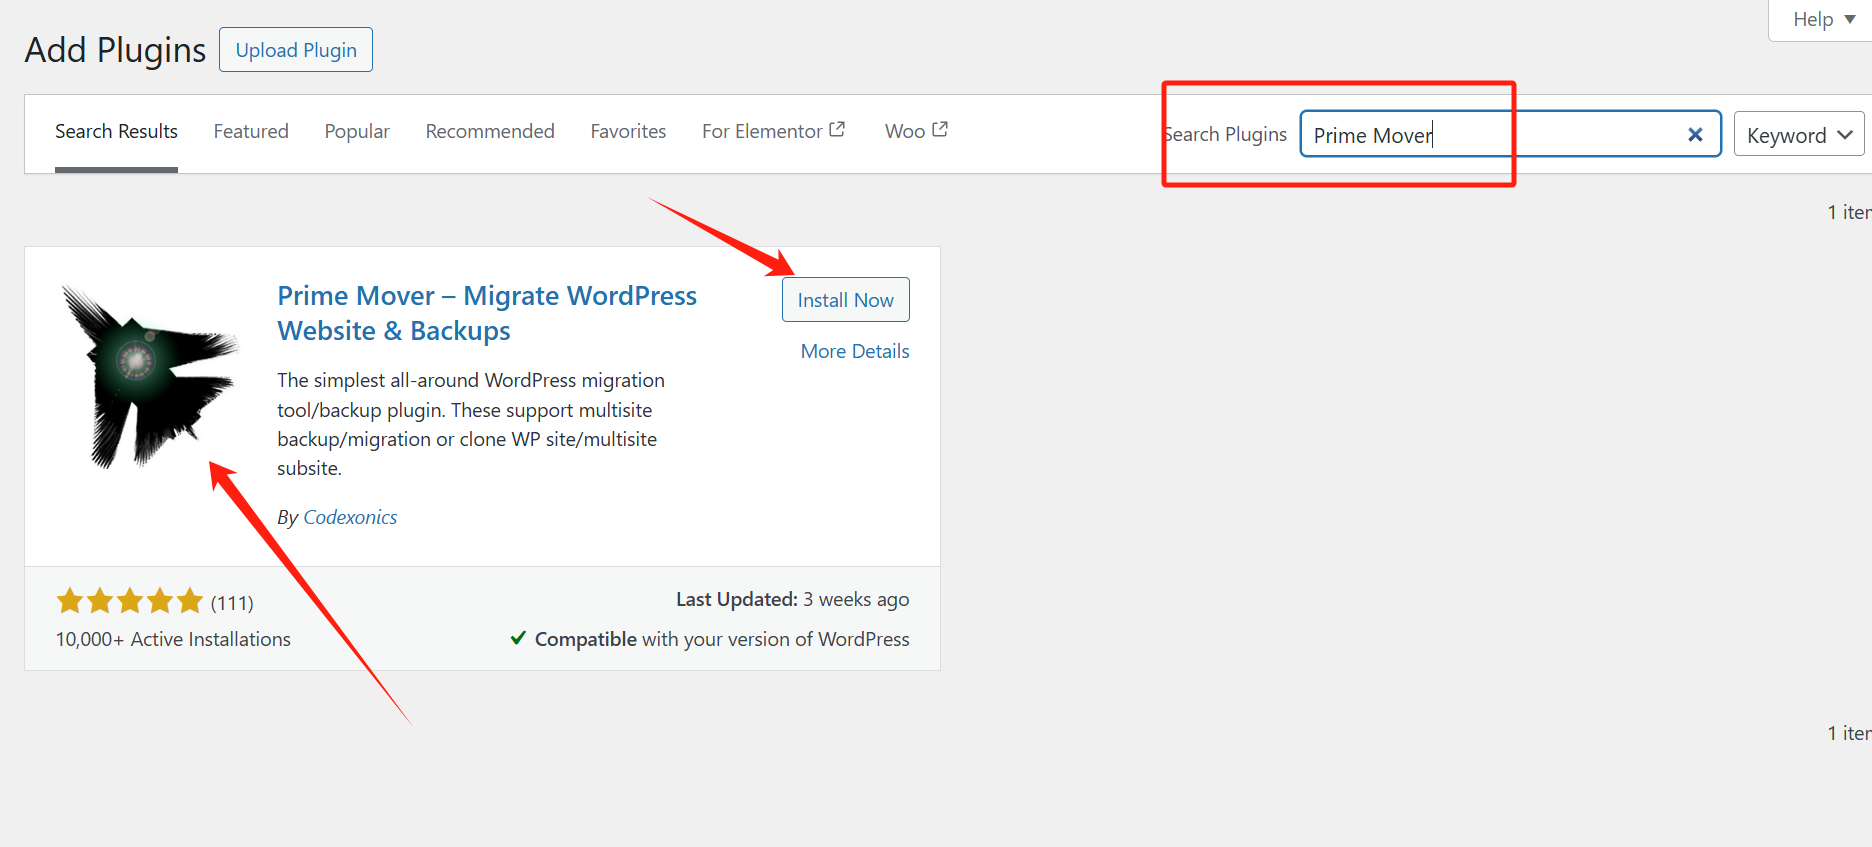Clear the plugin search field with X icon
This screenshot has height=847, width=1872.
[x=1695, y=135]
